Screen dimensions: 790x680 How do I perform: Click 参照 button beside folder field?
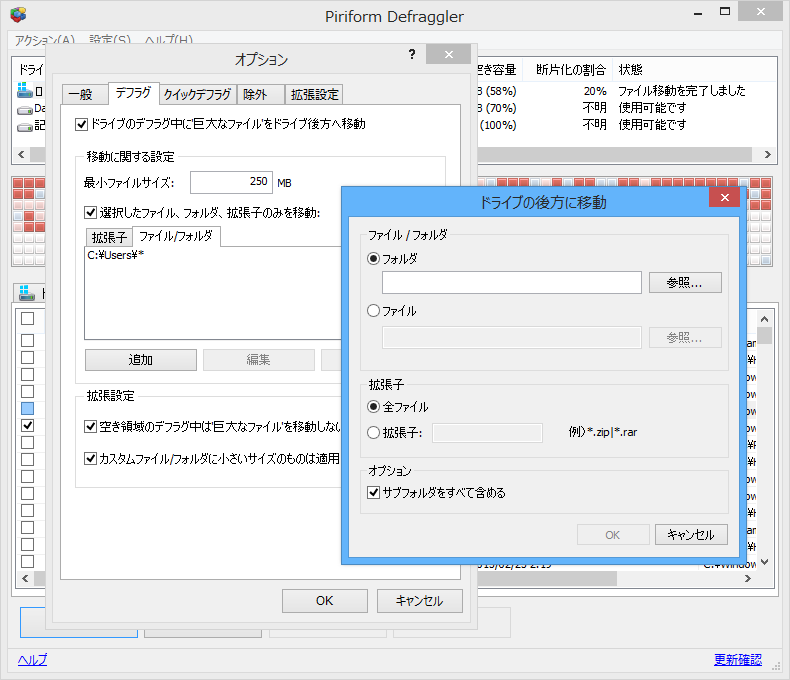tap(685, 283)
